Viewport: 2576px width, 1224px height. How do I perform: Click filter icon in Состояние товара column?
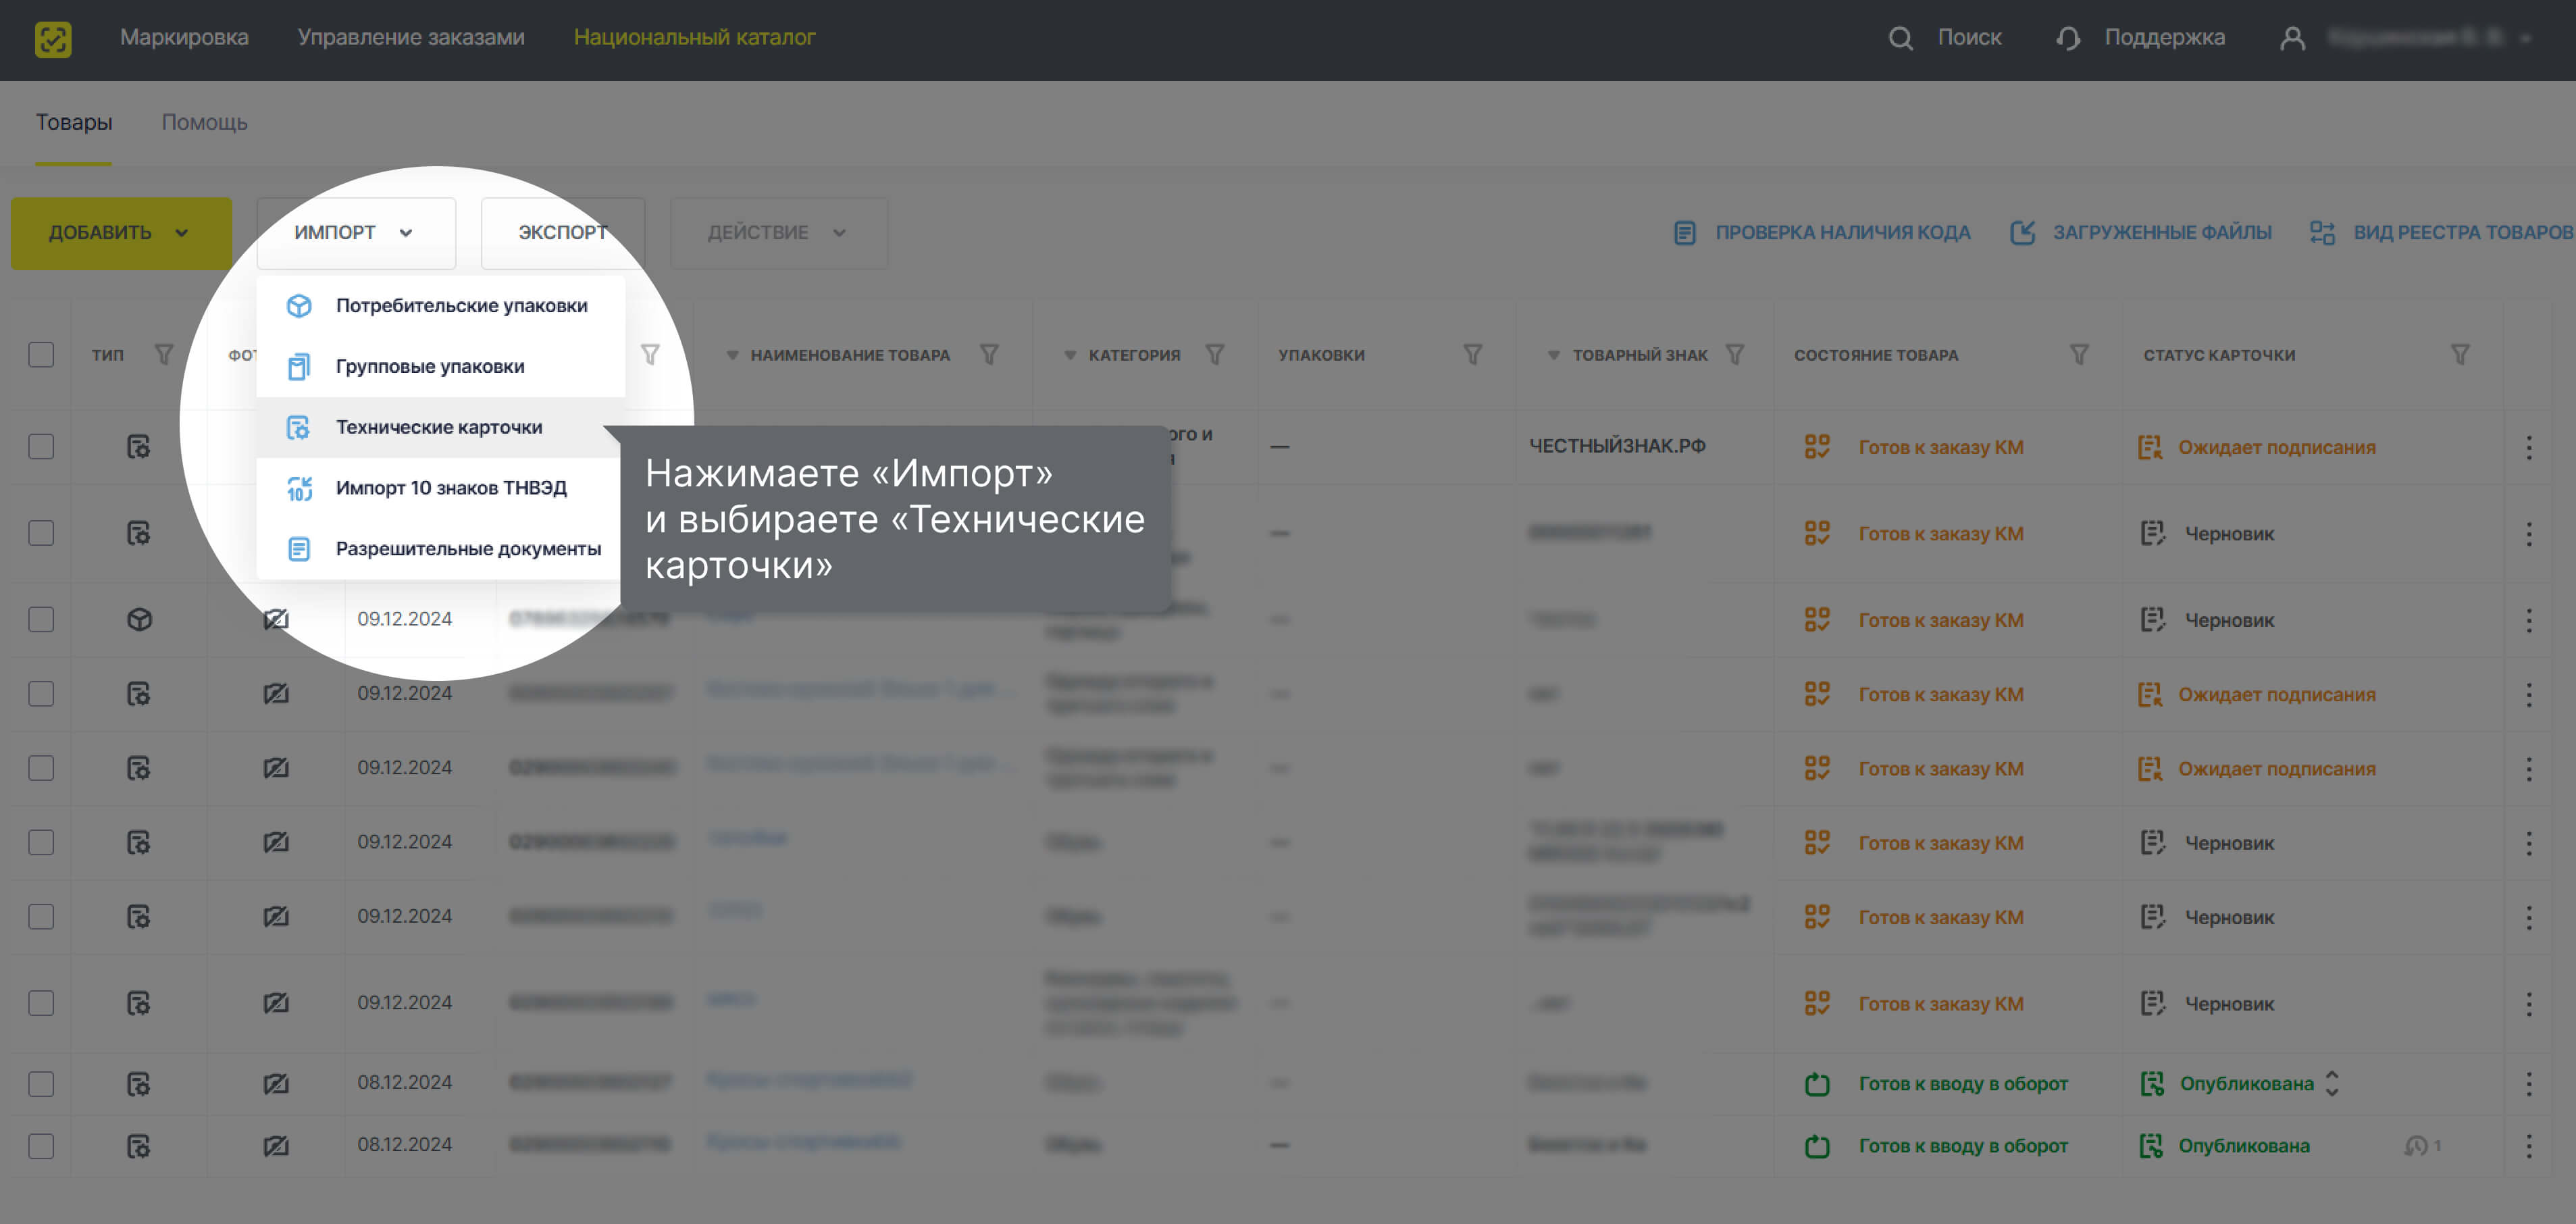pyautogui.click(x=2079, y=354)
